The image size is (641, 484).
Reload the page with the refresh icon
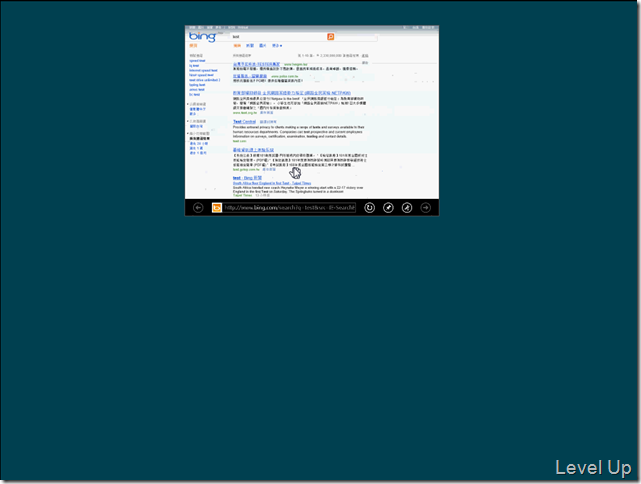tap(369, 208)
